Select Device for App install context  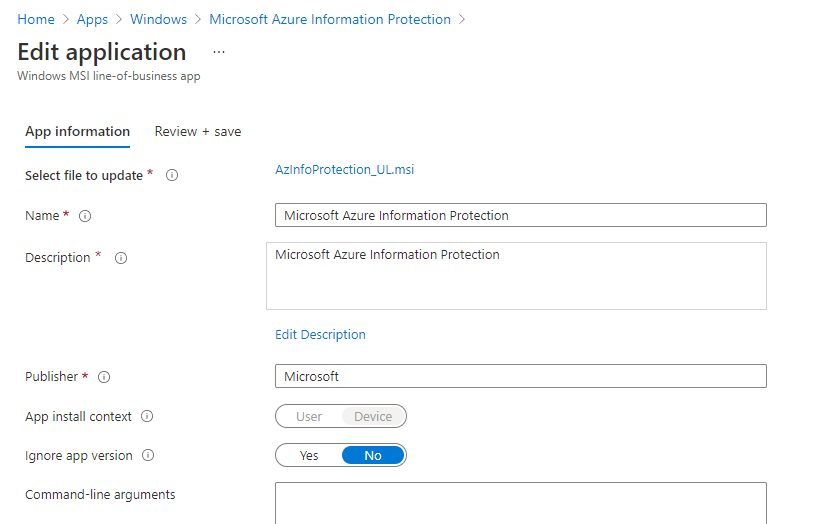(373, 417)
